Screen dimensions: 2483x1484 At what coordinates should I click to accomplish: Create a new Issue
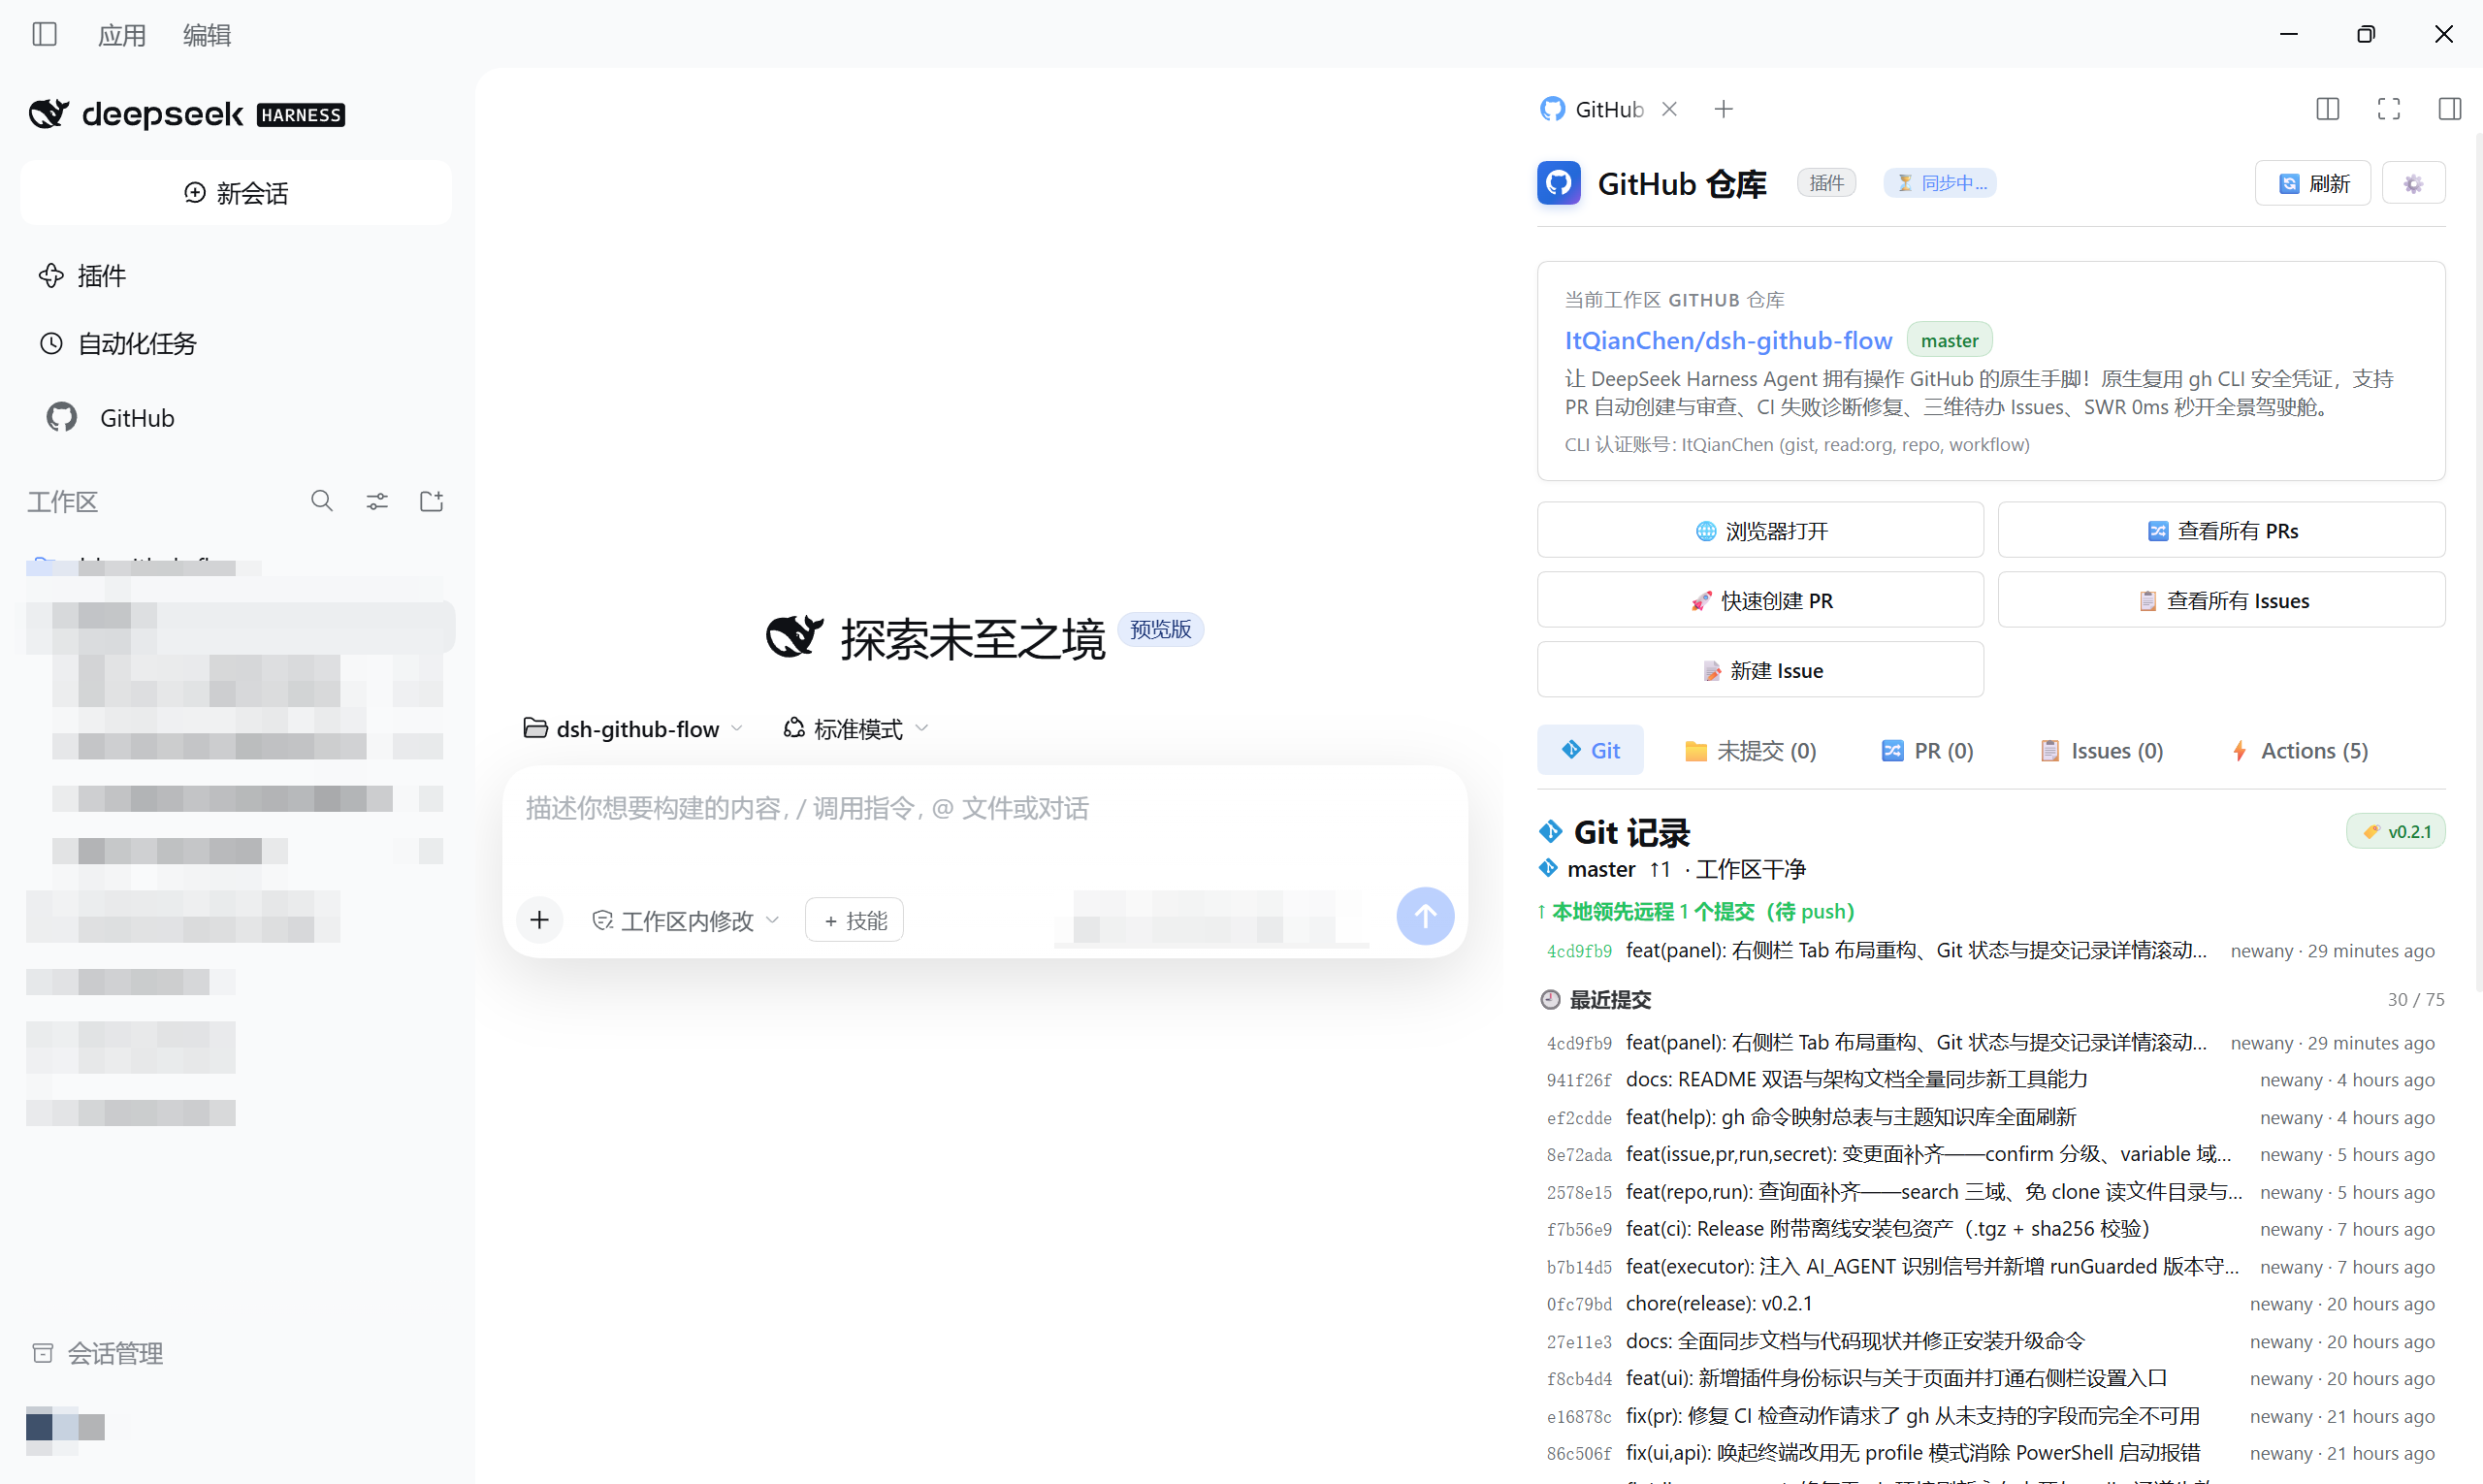click(x=1760, y=670)
